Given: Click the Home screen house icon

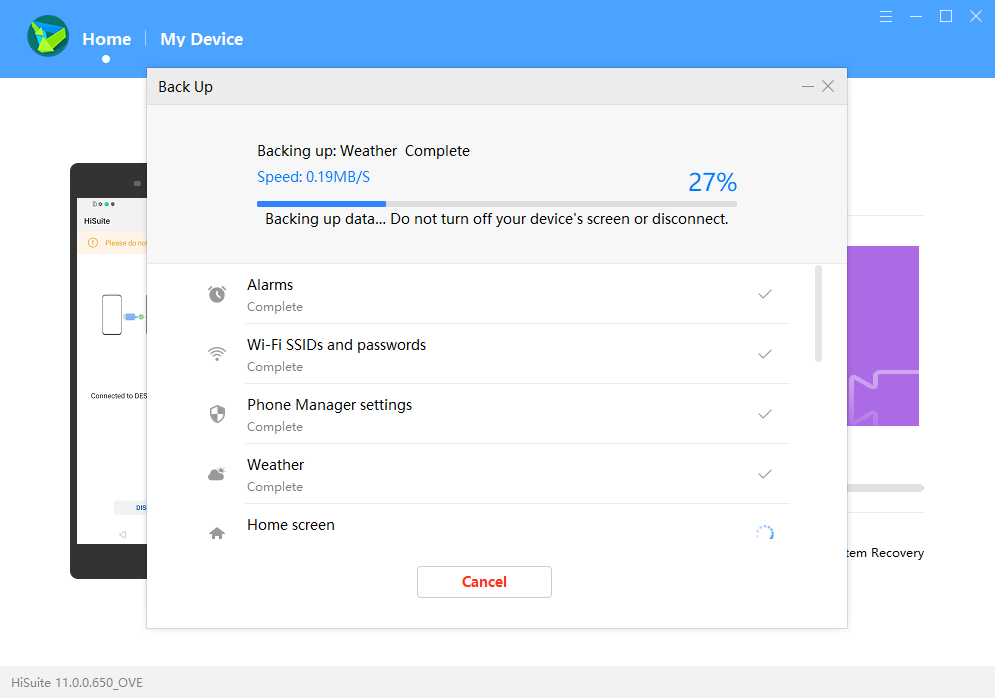Looking at the screenshot, I should click(217, 532).
